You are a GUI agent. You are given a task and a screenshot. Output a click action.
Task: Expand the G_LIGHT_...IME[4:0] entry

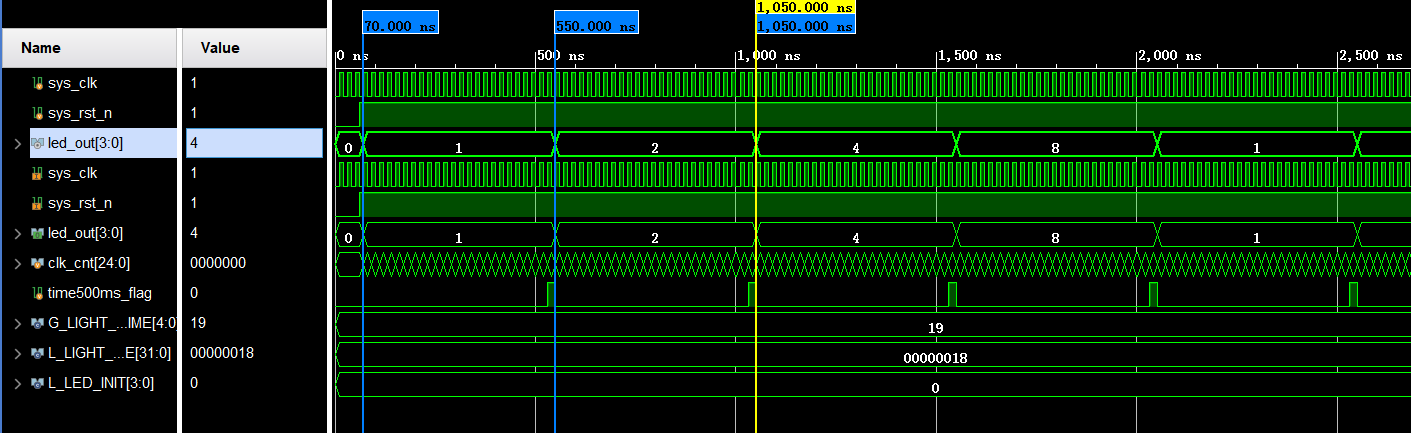18,323
